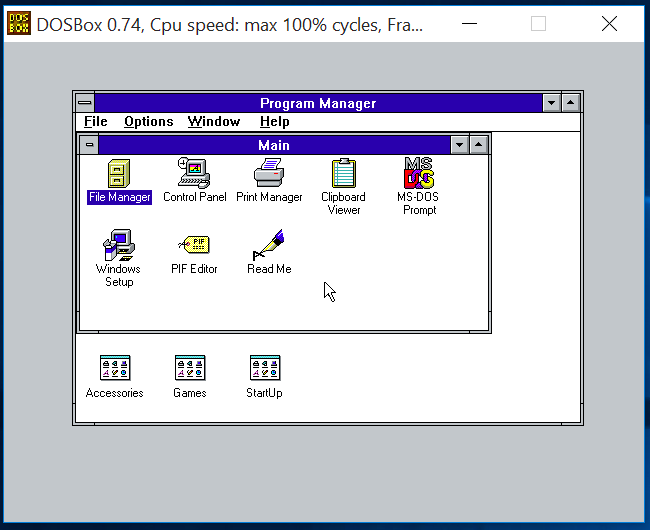Close the DOSBox window
The height and width of the screenshot is (530, 650).
tap(609, 24)
